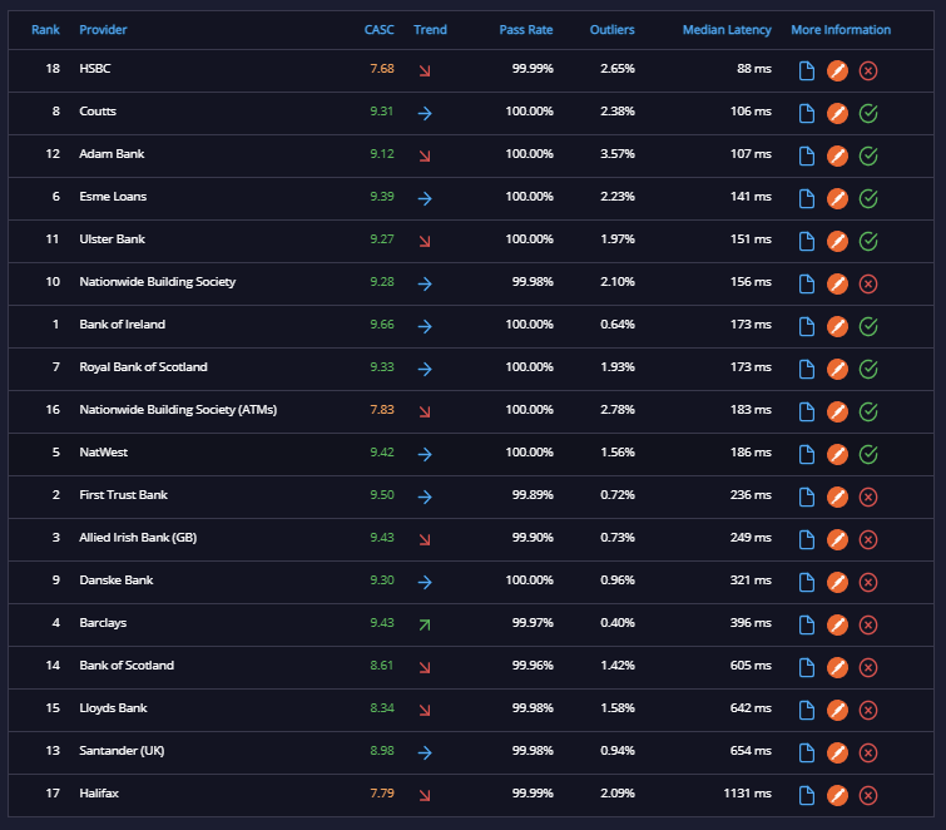Click the blue trend arrow for Danske Bank
The width and height of the screenshot is (946, 830).
425,582
